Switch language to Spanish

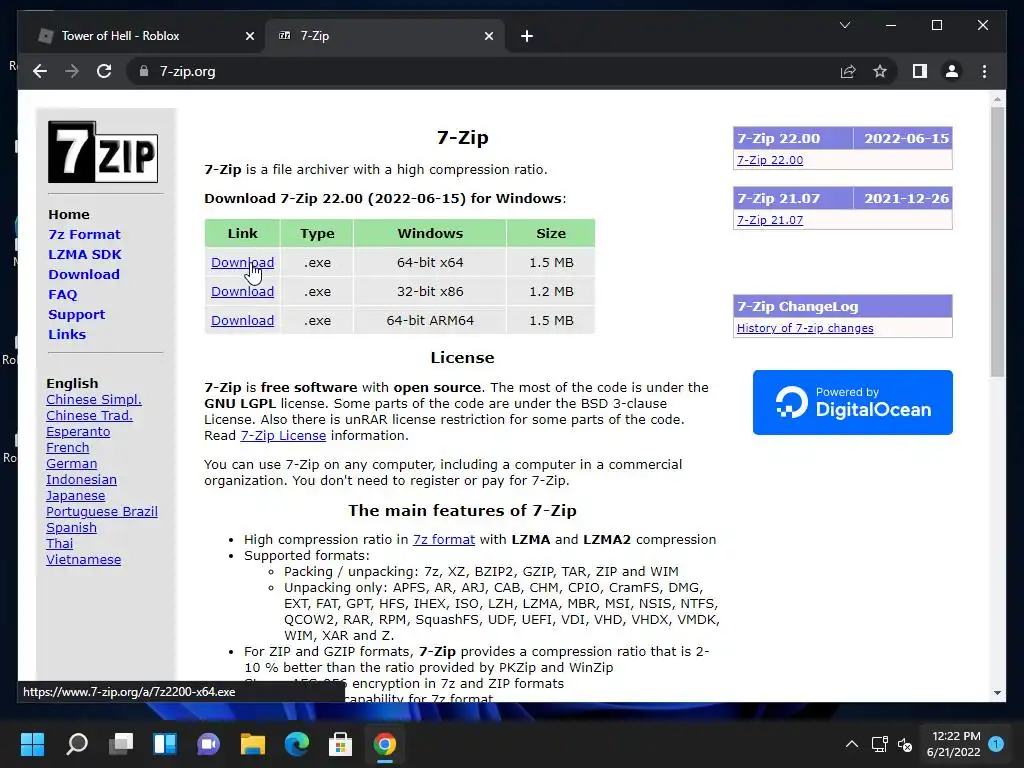pos(71,528)
